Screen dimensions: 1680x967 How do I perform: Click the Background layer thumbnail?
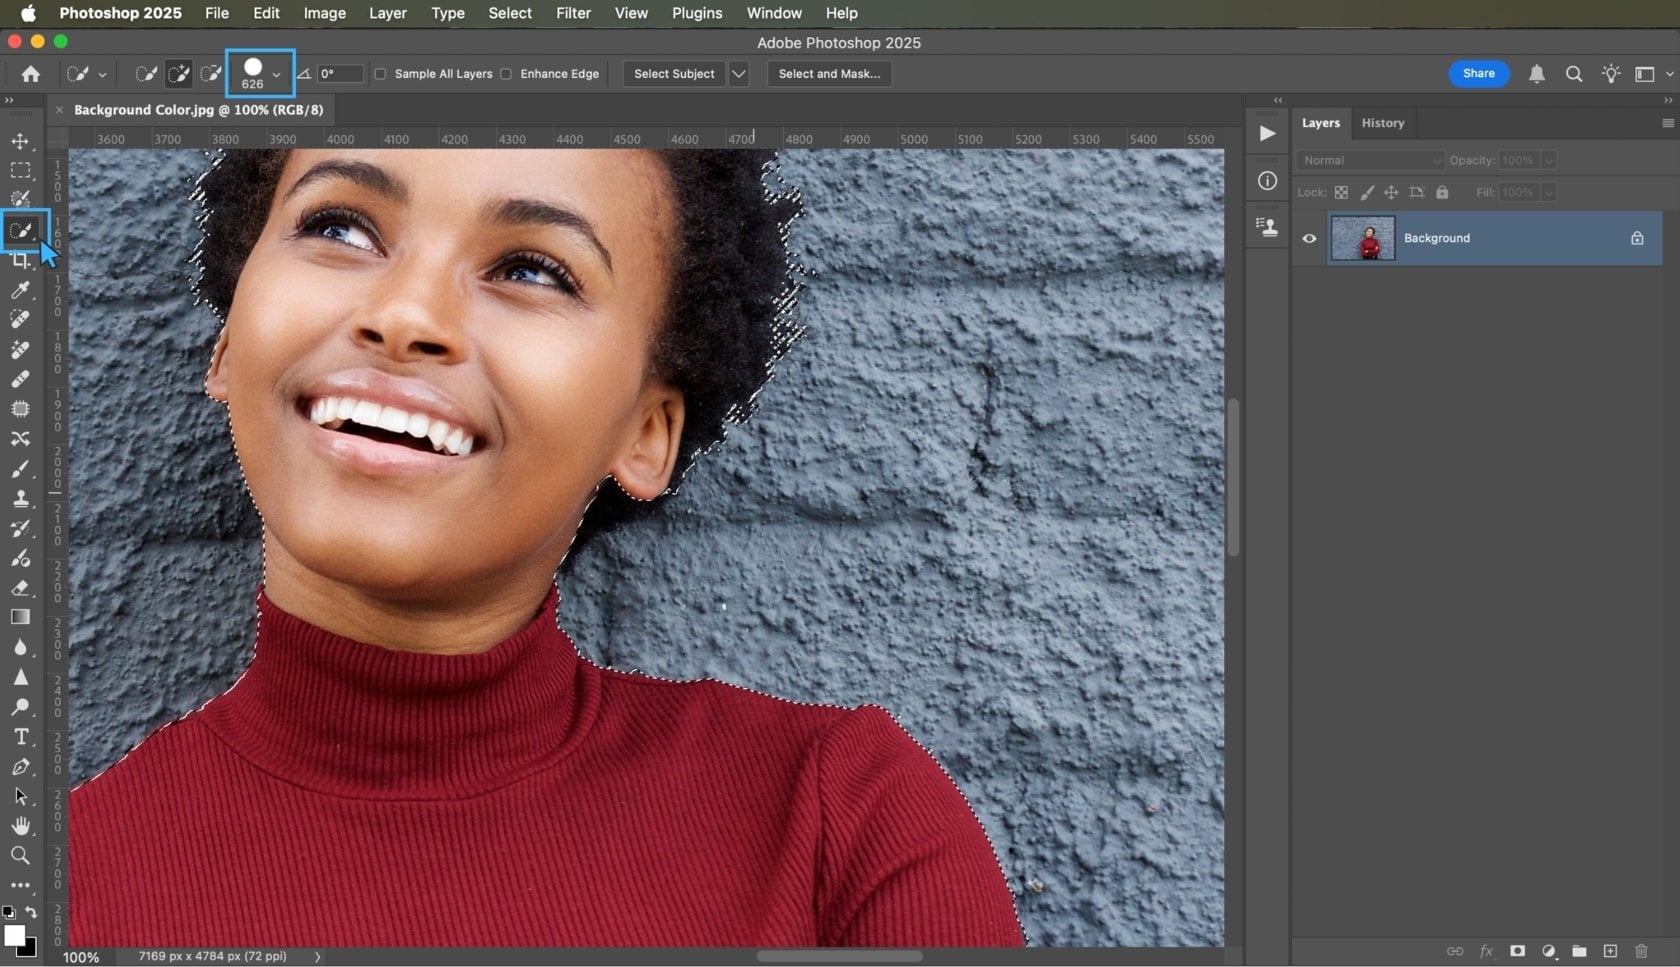(x=1363, y=238)
